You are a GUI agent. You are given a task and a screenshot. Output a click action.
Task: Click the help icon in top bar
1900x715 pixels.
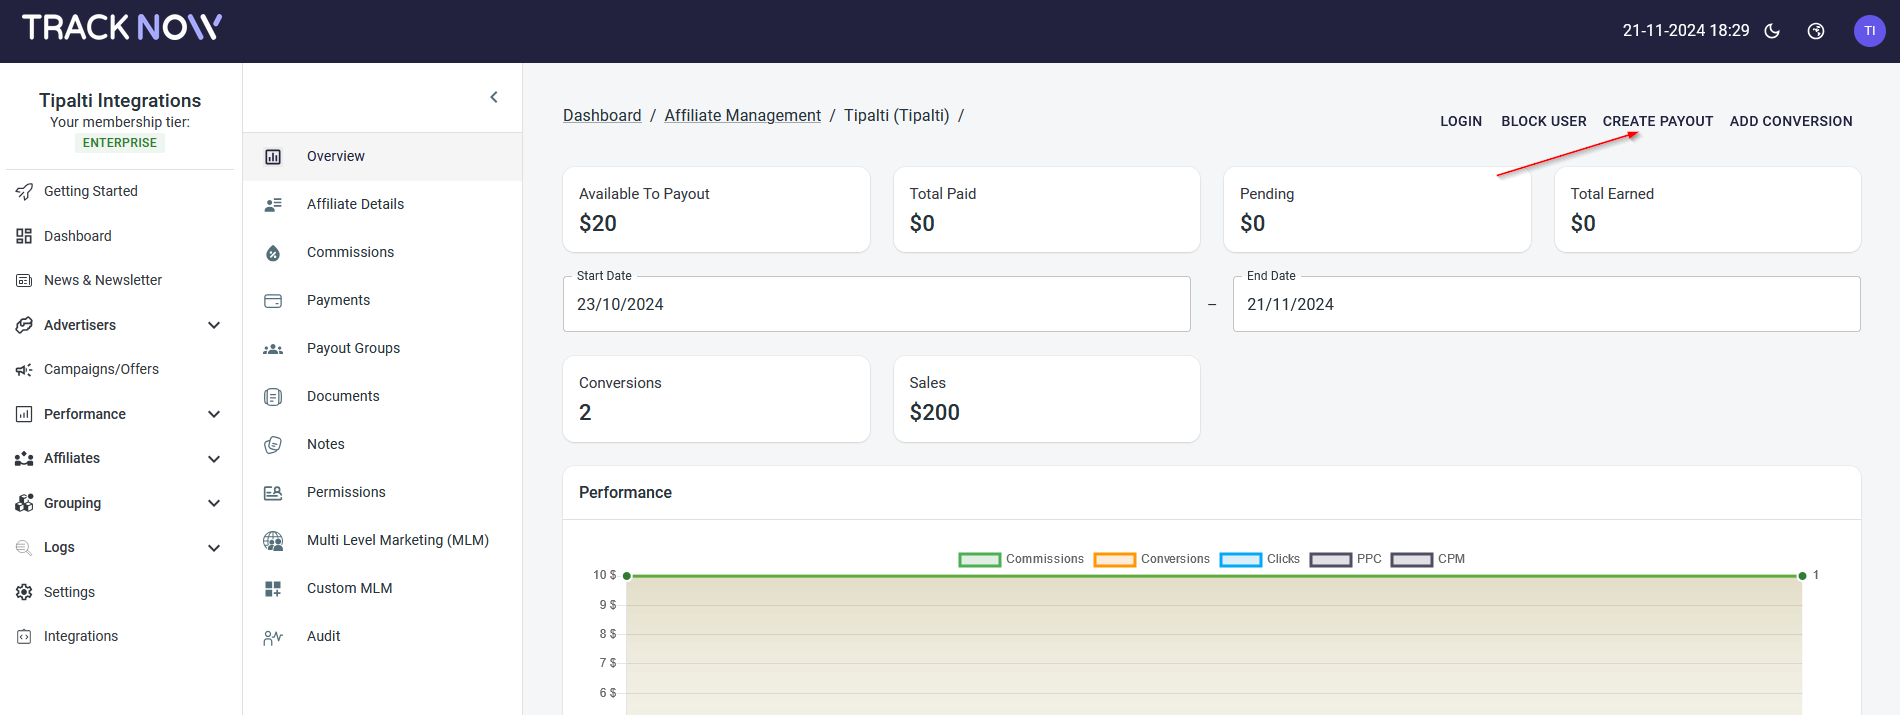(1816, 31)
